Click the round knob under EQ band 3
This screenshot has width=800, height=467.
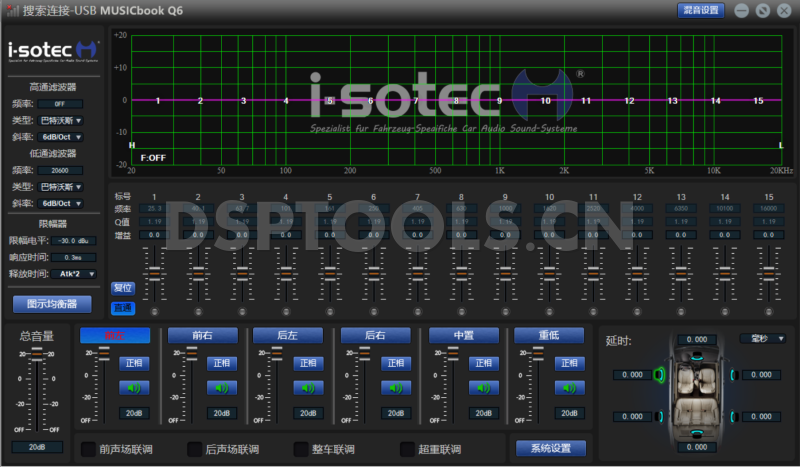pyautogui.click(x=242, y=311)
